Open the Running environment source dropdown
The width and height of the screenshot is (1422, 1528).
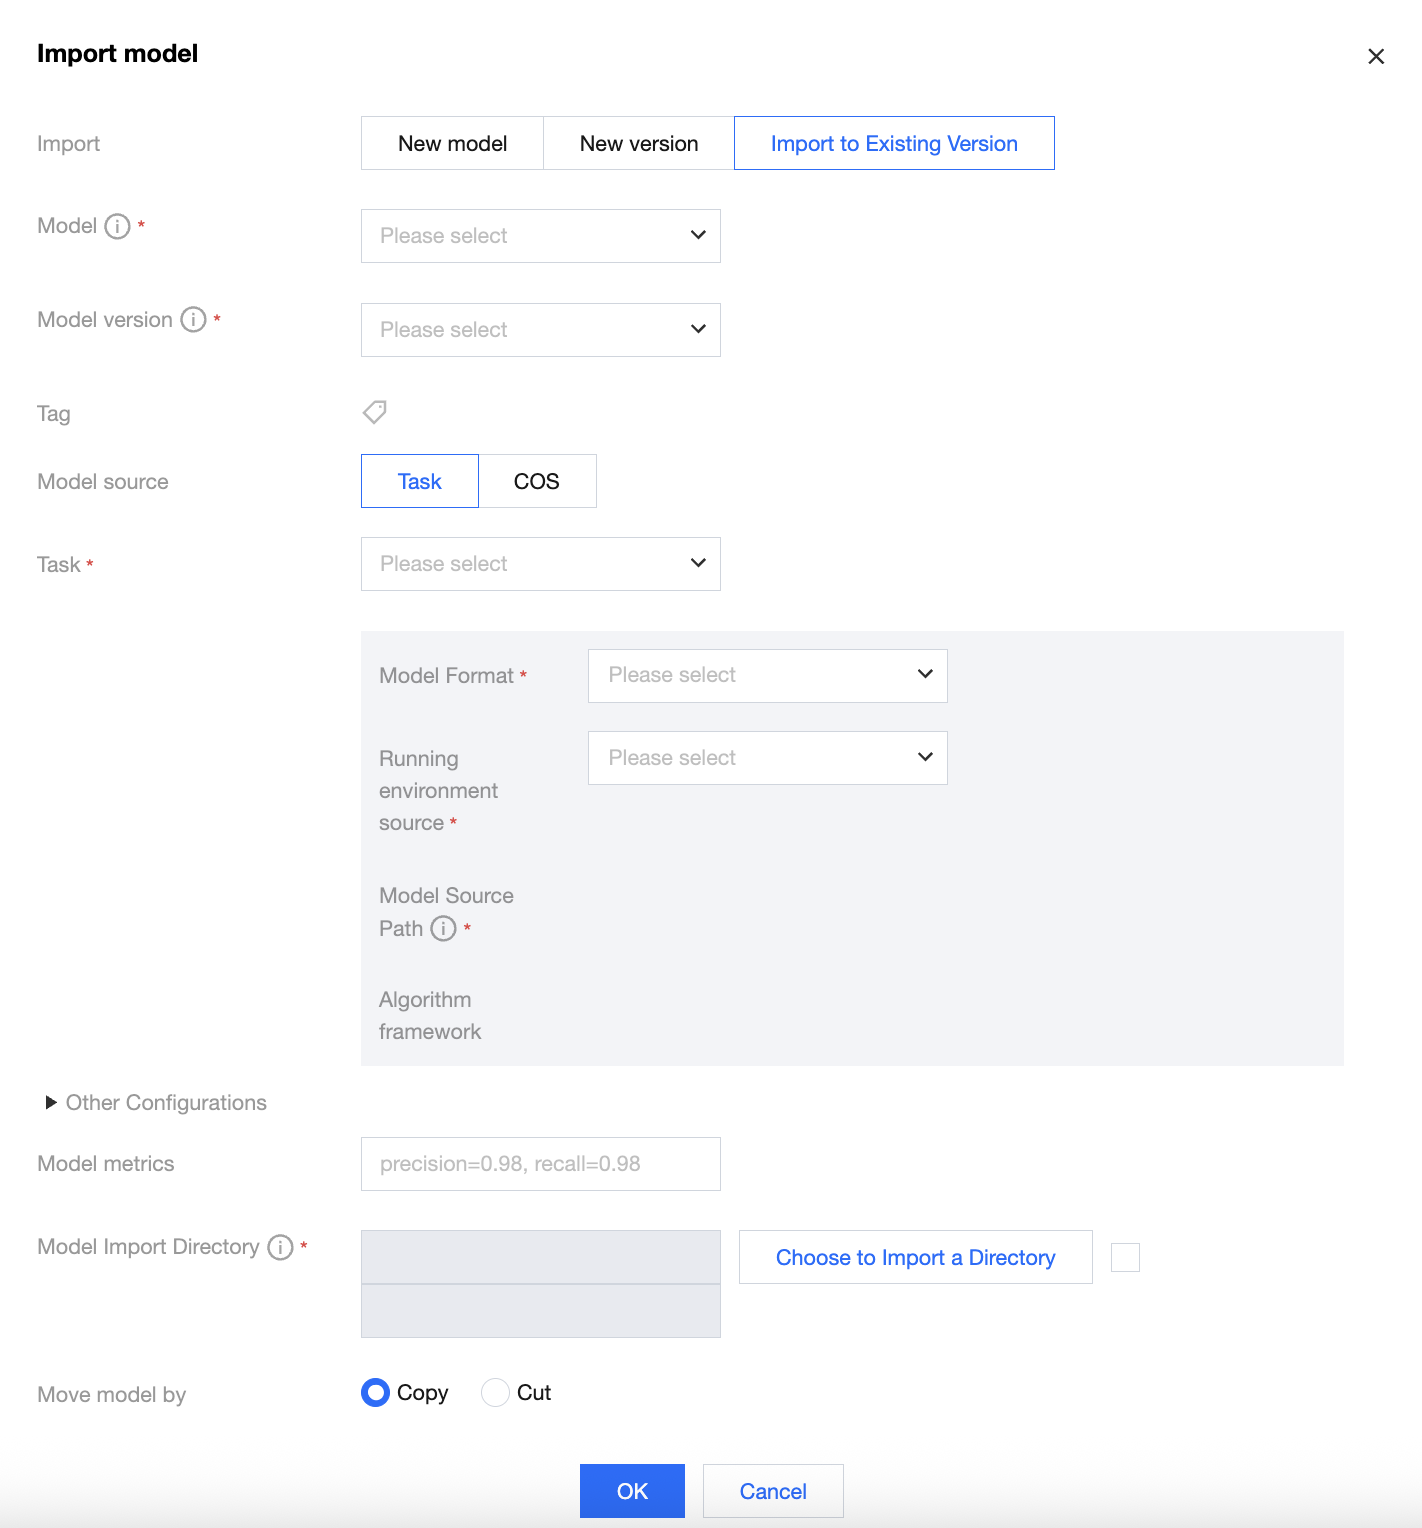[767, 758]
